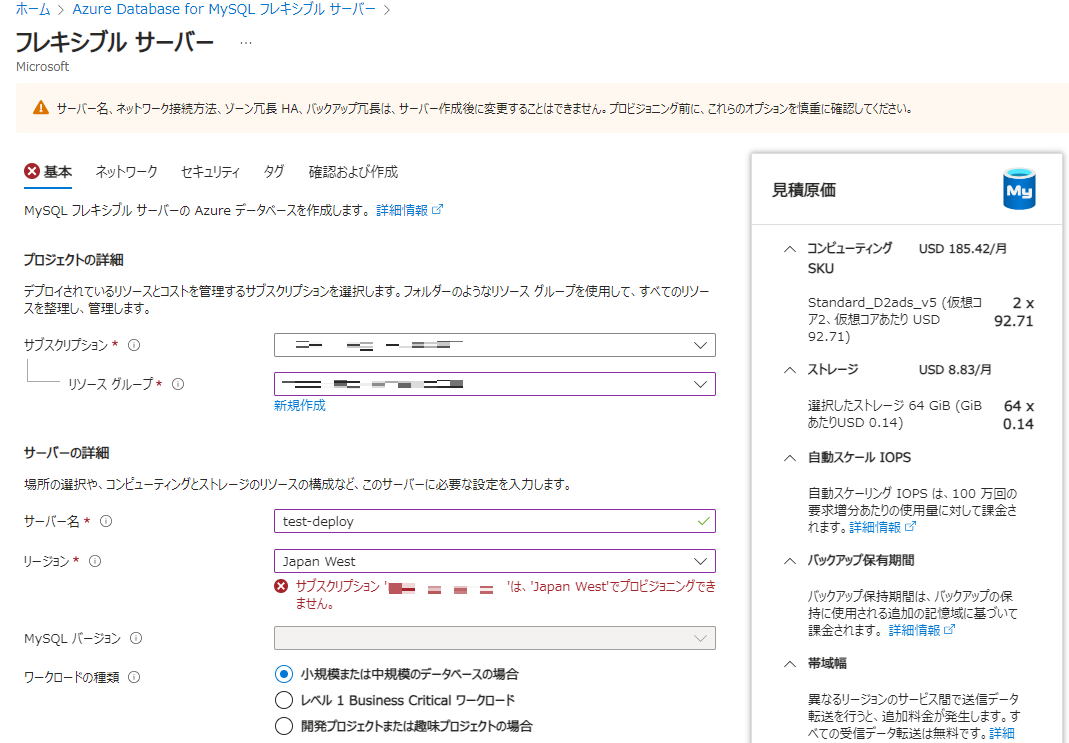Click the 選択したストレージ 64 GiB description
This screenshot has height=743, width=1069.
point(894,414)
